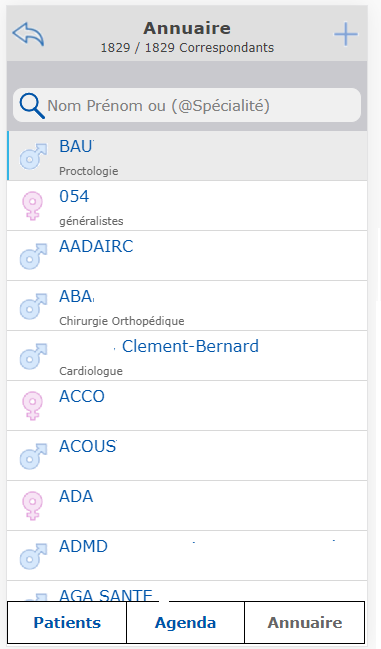Open the BAU Proctologie contact name
The height and width of the screenshot is (649, 381).
(x=77, y=146)
